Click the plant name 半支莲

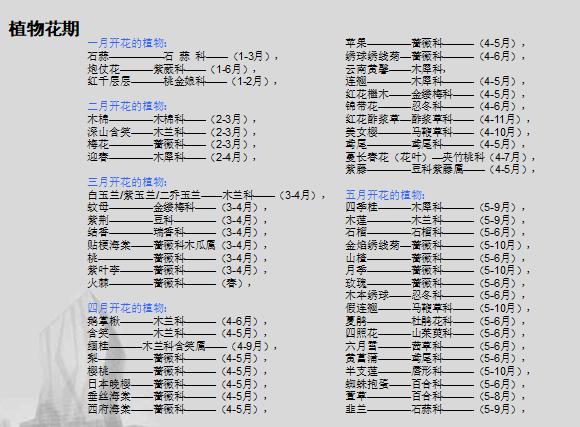pos(362,371)
